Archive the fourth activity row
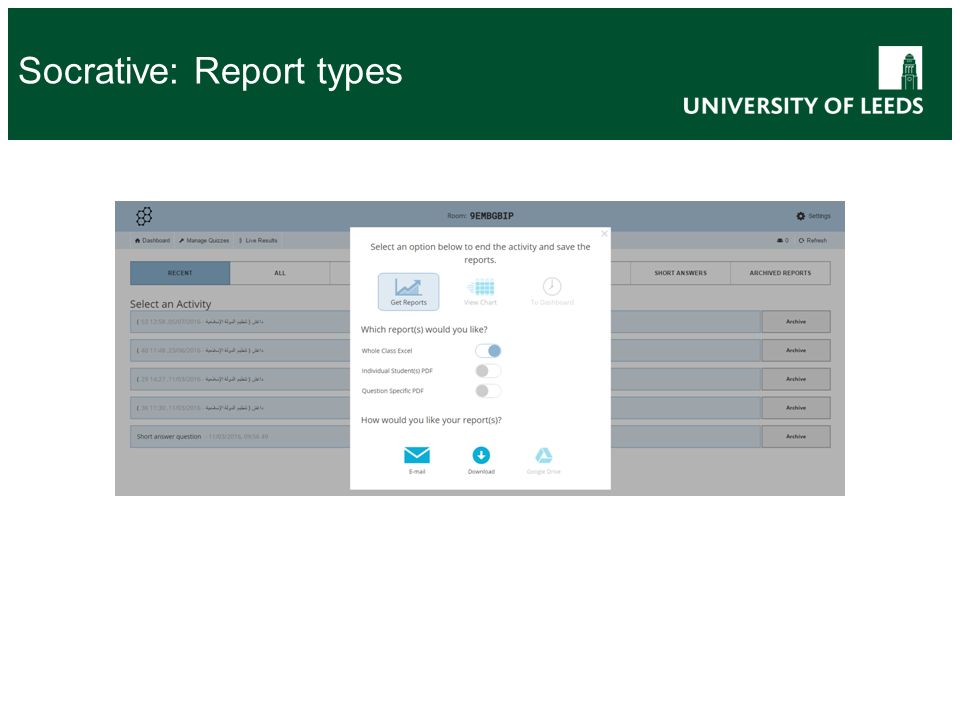 (x=796, y=408)
